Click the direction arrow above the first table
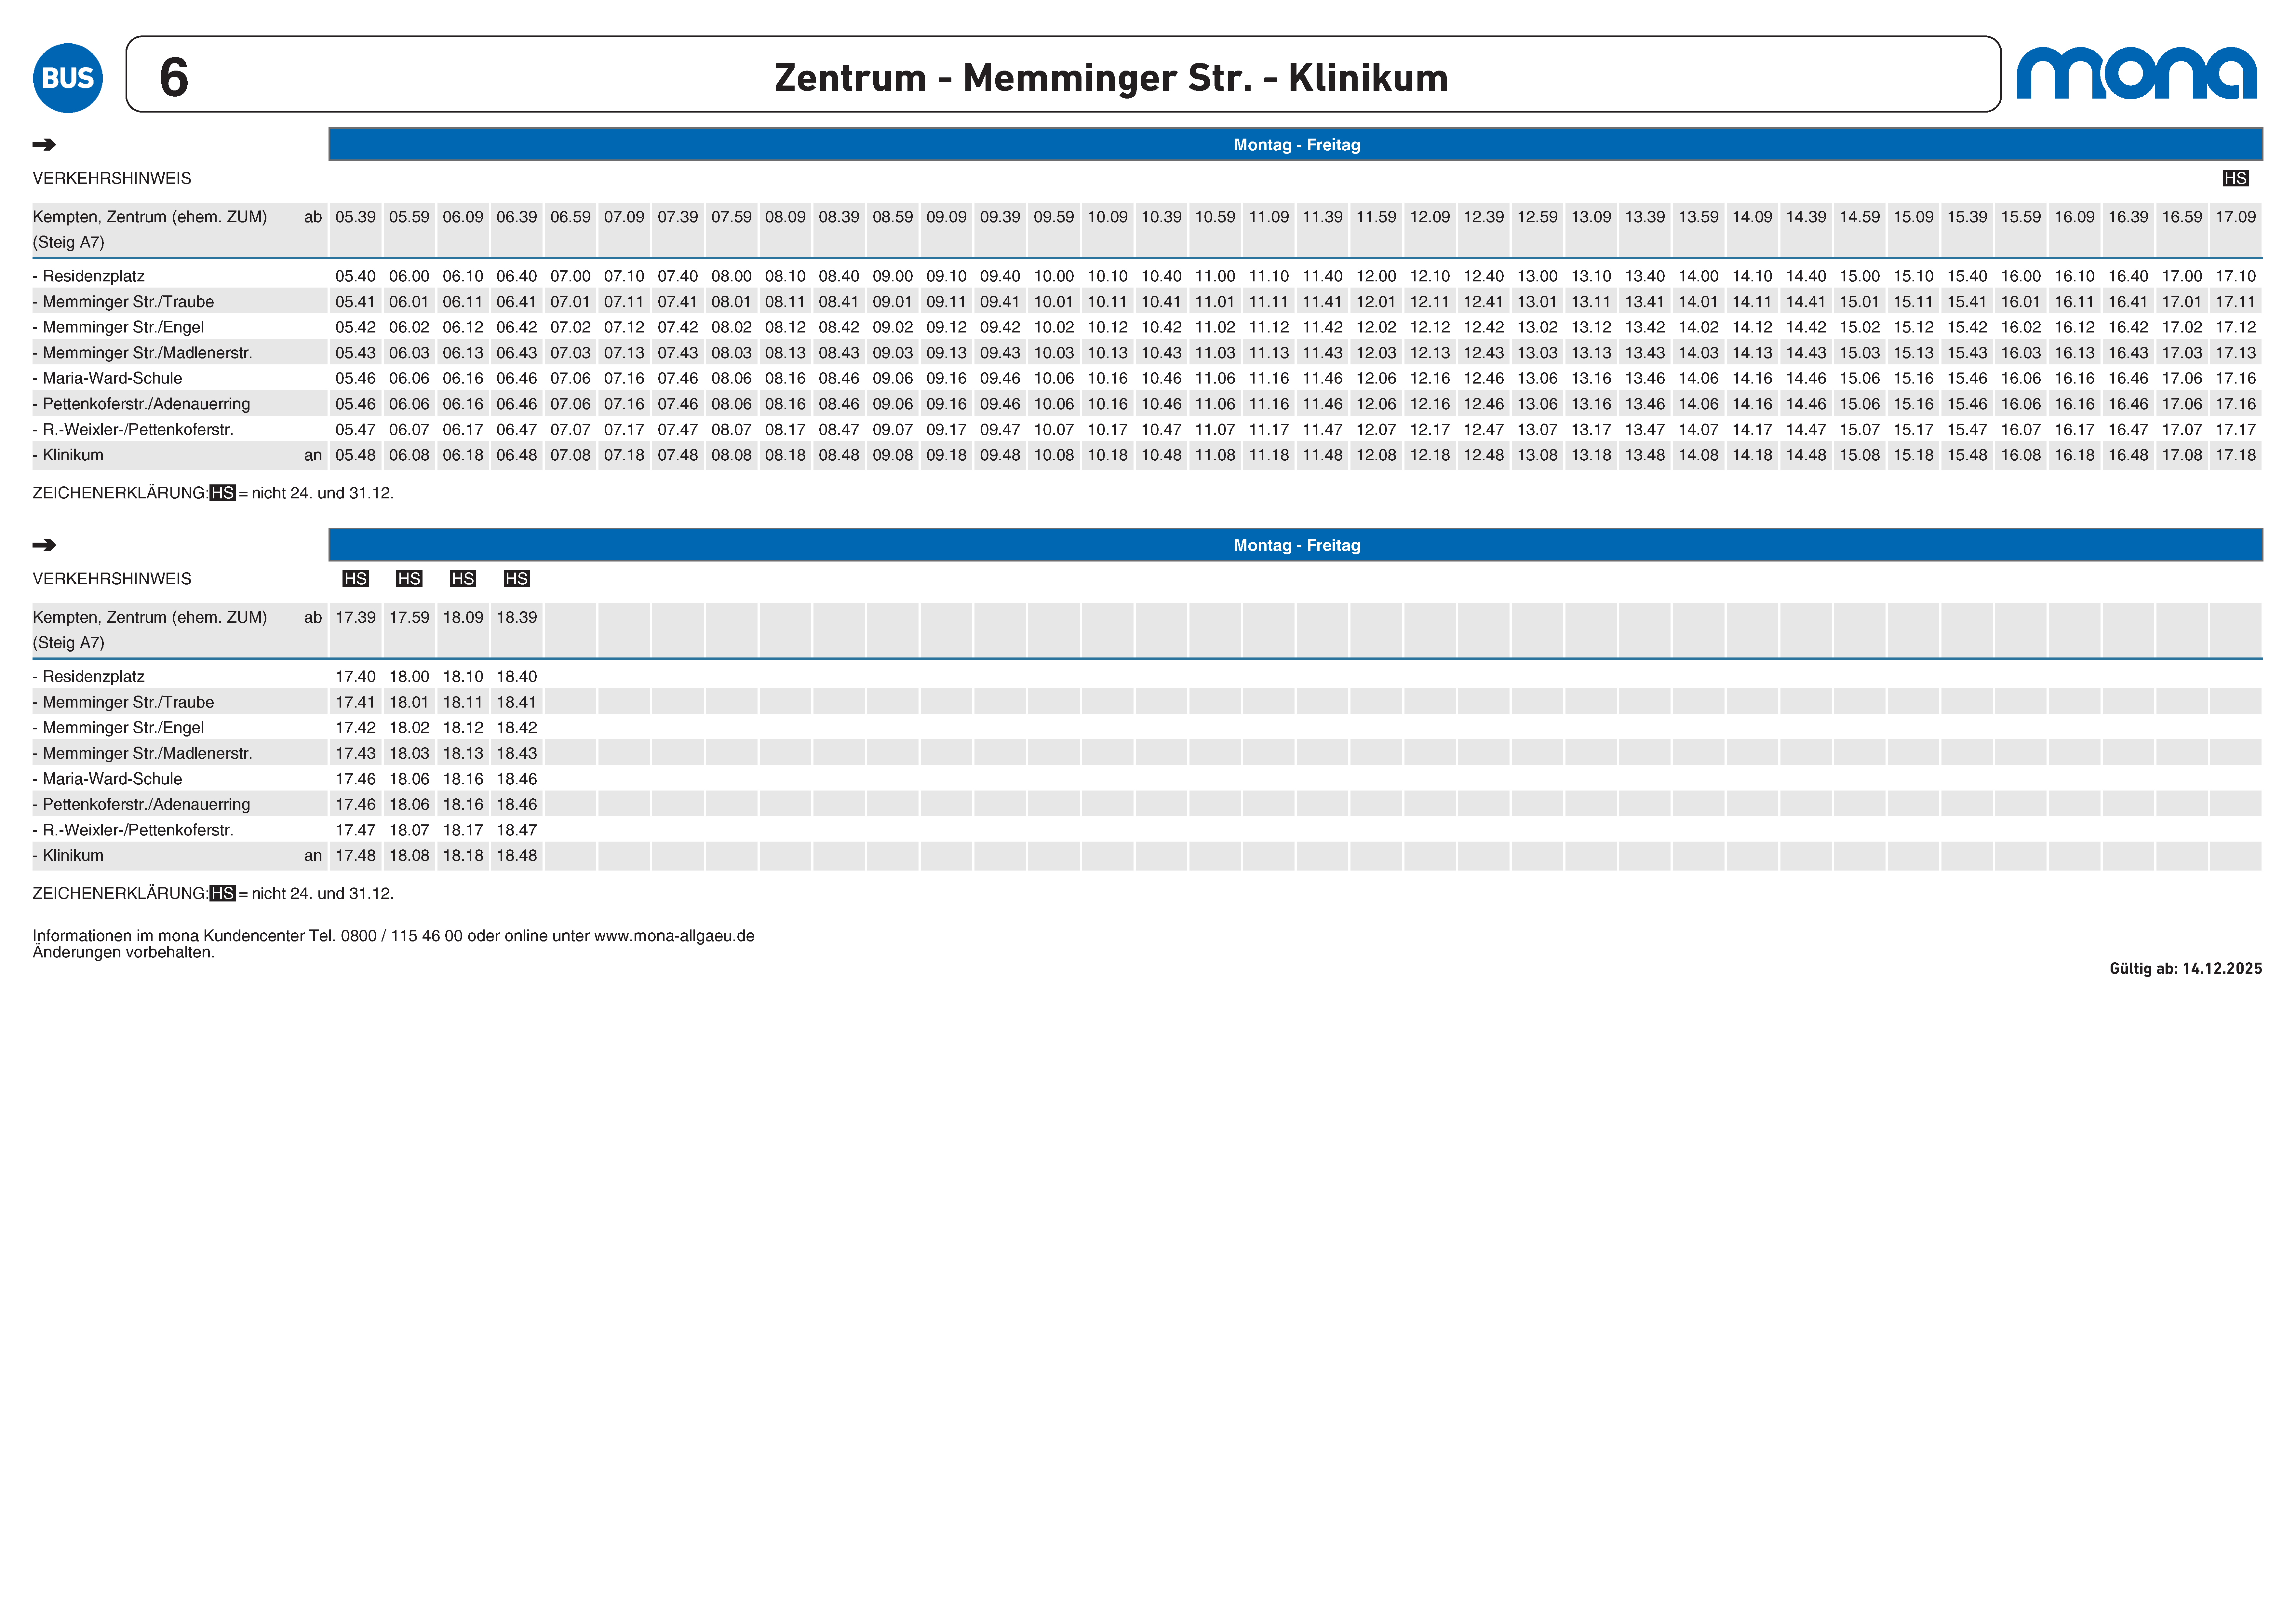Screen dimensions: 2296x1624 click(x=44, y=145)
